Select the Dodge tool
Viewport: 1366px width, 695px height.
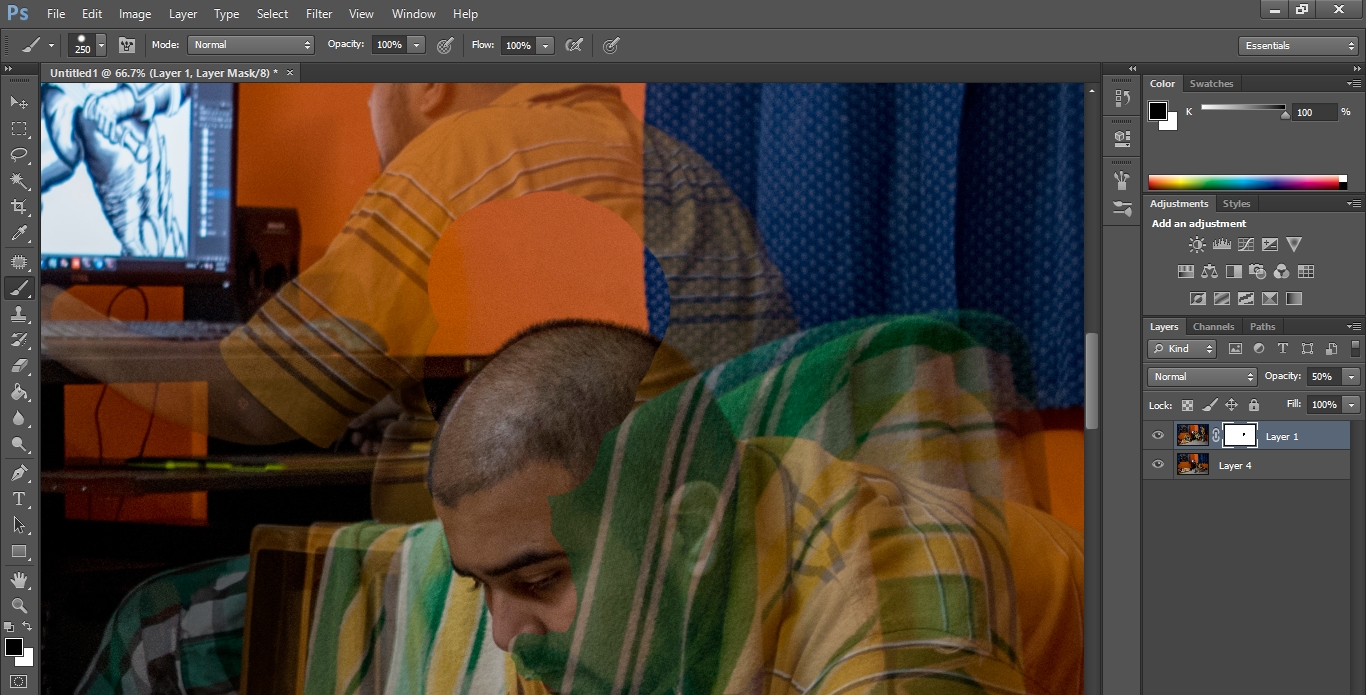coord(19,444)
